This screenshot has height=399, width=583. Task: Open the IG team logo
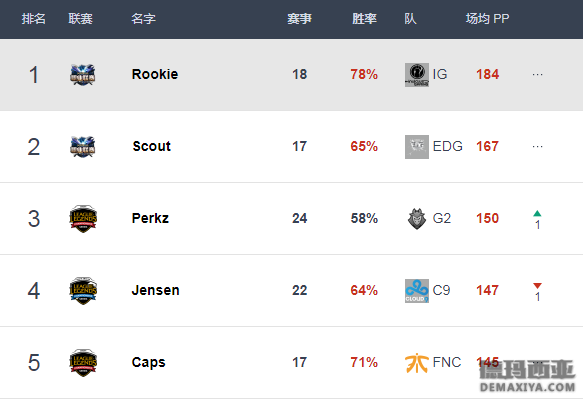point(417,75)
